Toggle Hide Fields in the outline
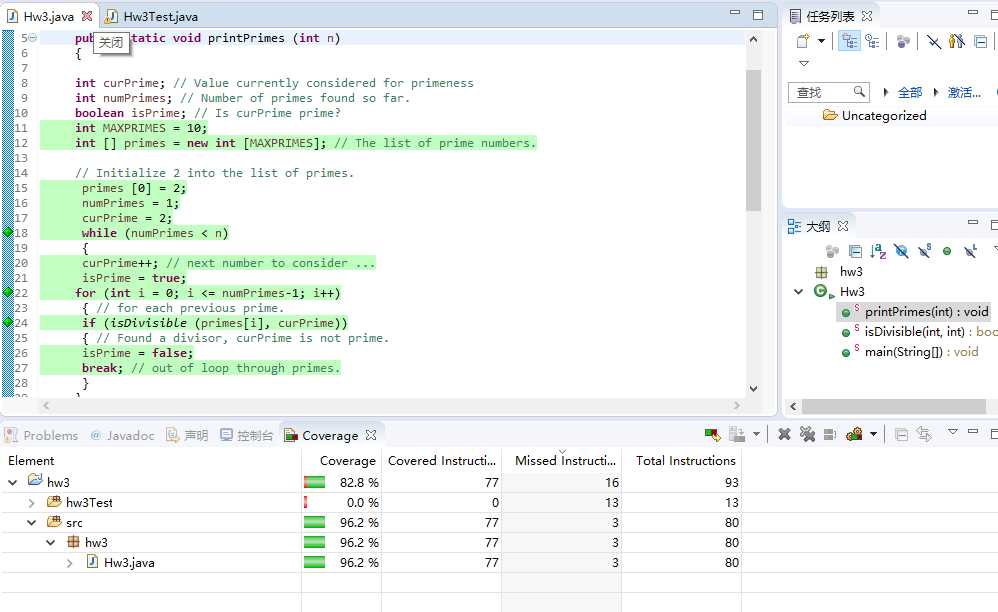This screenshot has width=998, height=612. [901, 251]
